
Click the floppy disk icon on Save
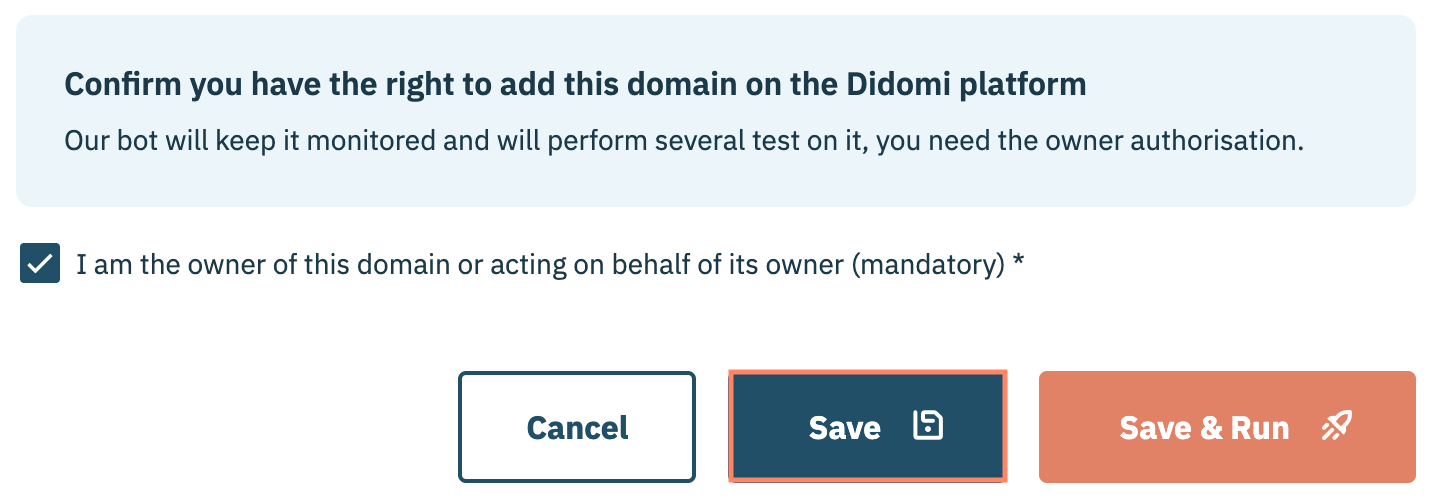[928, 427]
